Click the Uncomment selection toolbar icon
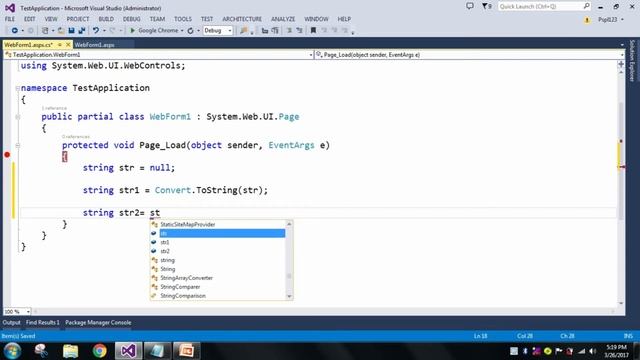This screenshot has width=640, height=360. click(x=275, y=31)
